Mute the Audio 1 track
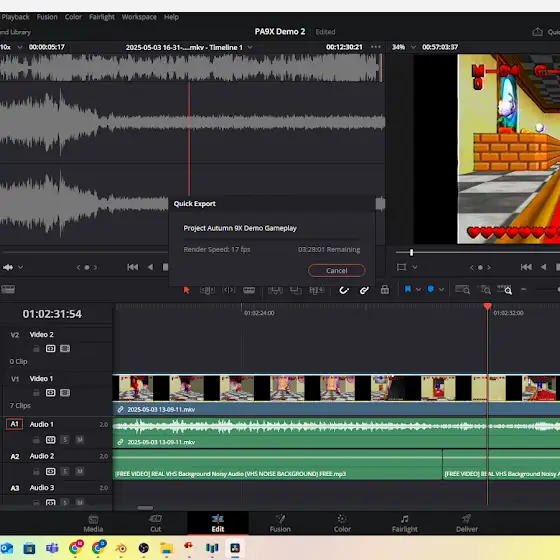560x560 pixels. (80, 440)
